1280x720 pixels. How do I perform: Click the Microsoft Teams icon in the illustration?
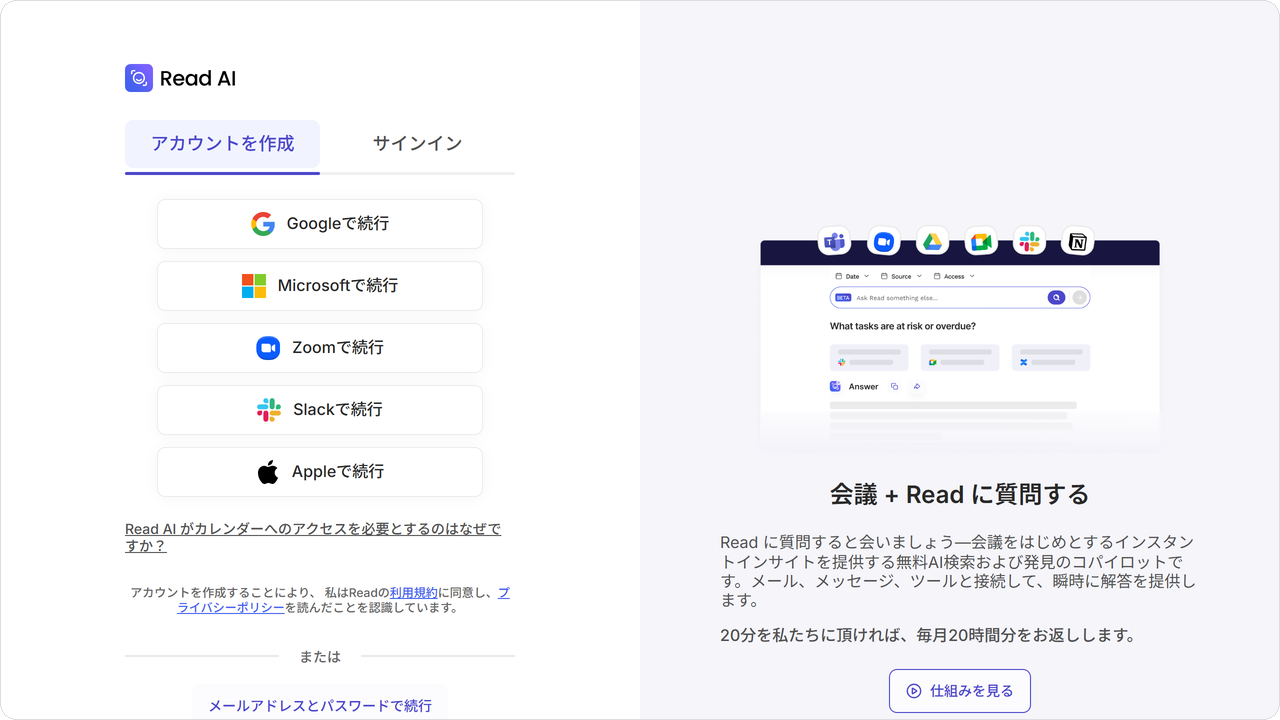(x=834, y=241)
